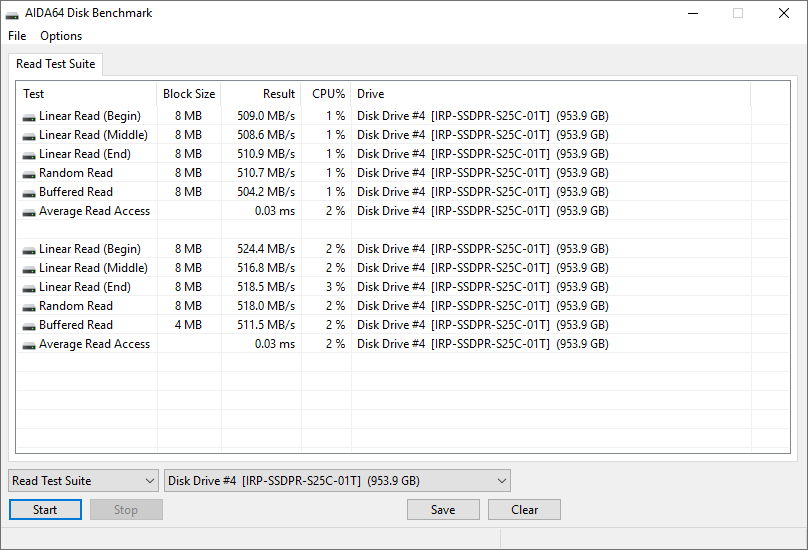This screenshot has width=808, height=550.
Task: Expand the Disk Drive #4 selector
Action: coord(337,481)
